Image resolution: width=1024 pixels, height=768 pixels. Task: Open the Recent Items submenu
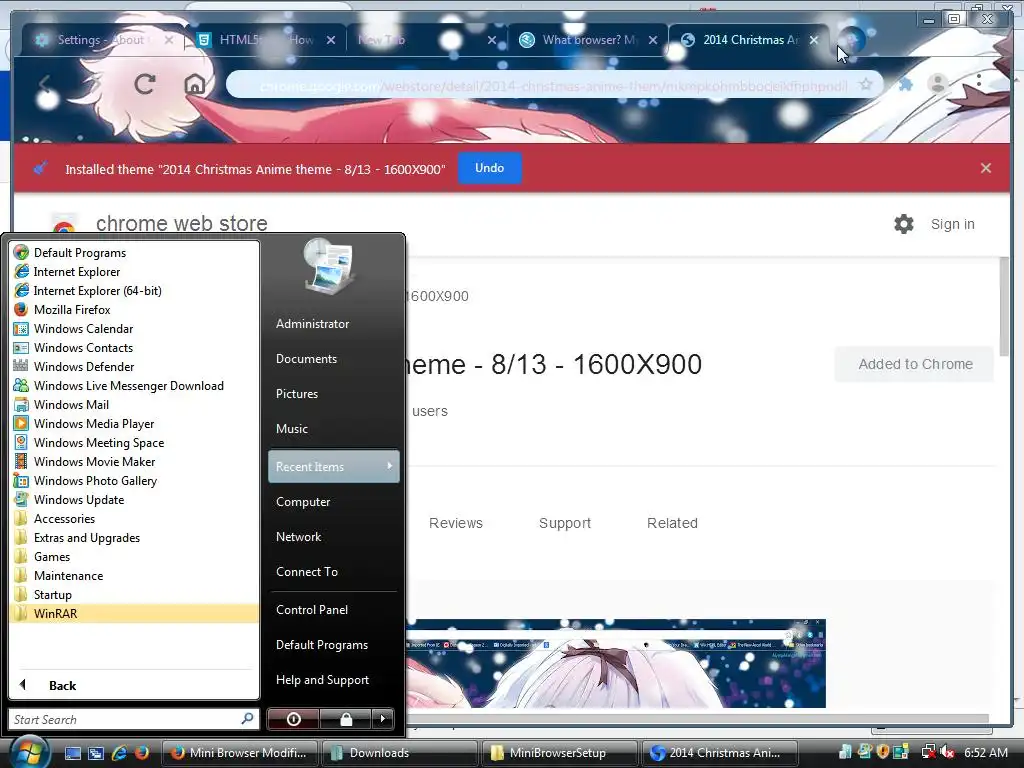click(x=334, y=466)
